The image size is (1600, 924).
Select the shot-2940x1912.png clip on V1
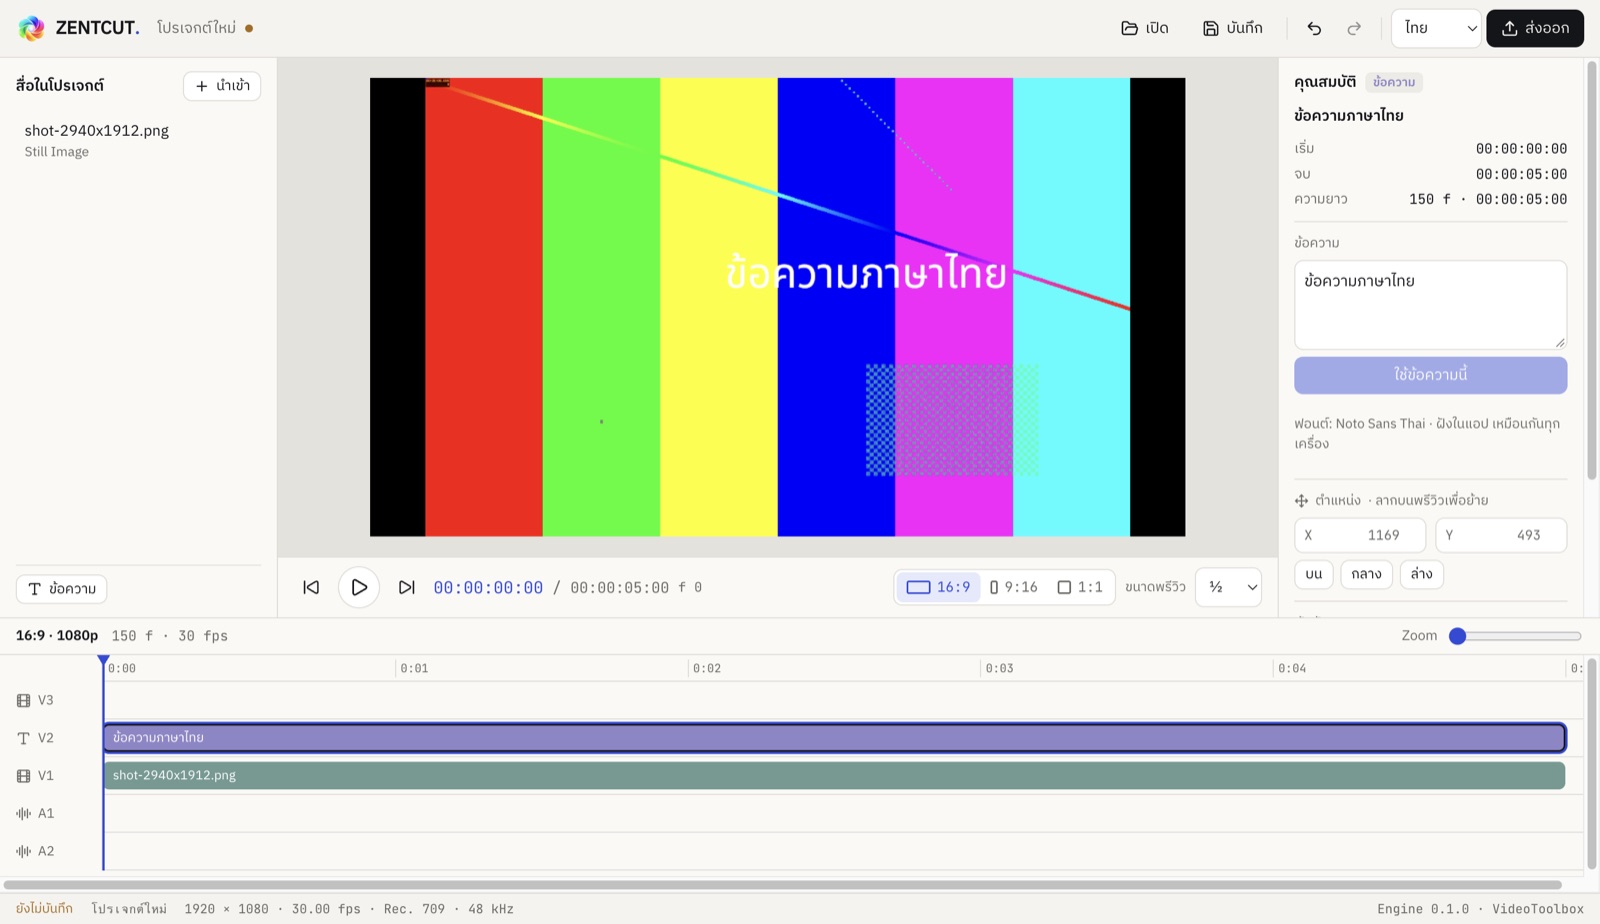pos(834,776)
